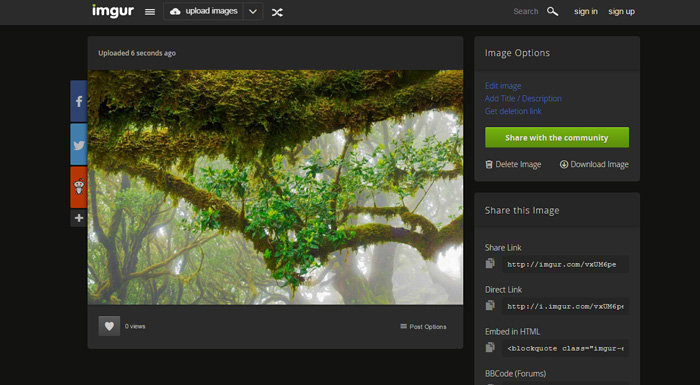Click the Edit image link
This screenshot has height=385, width=700.
tap(503, 86)
